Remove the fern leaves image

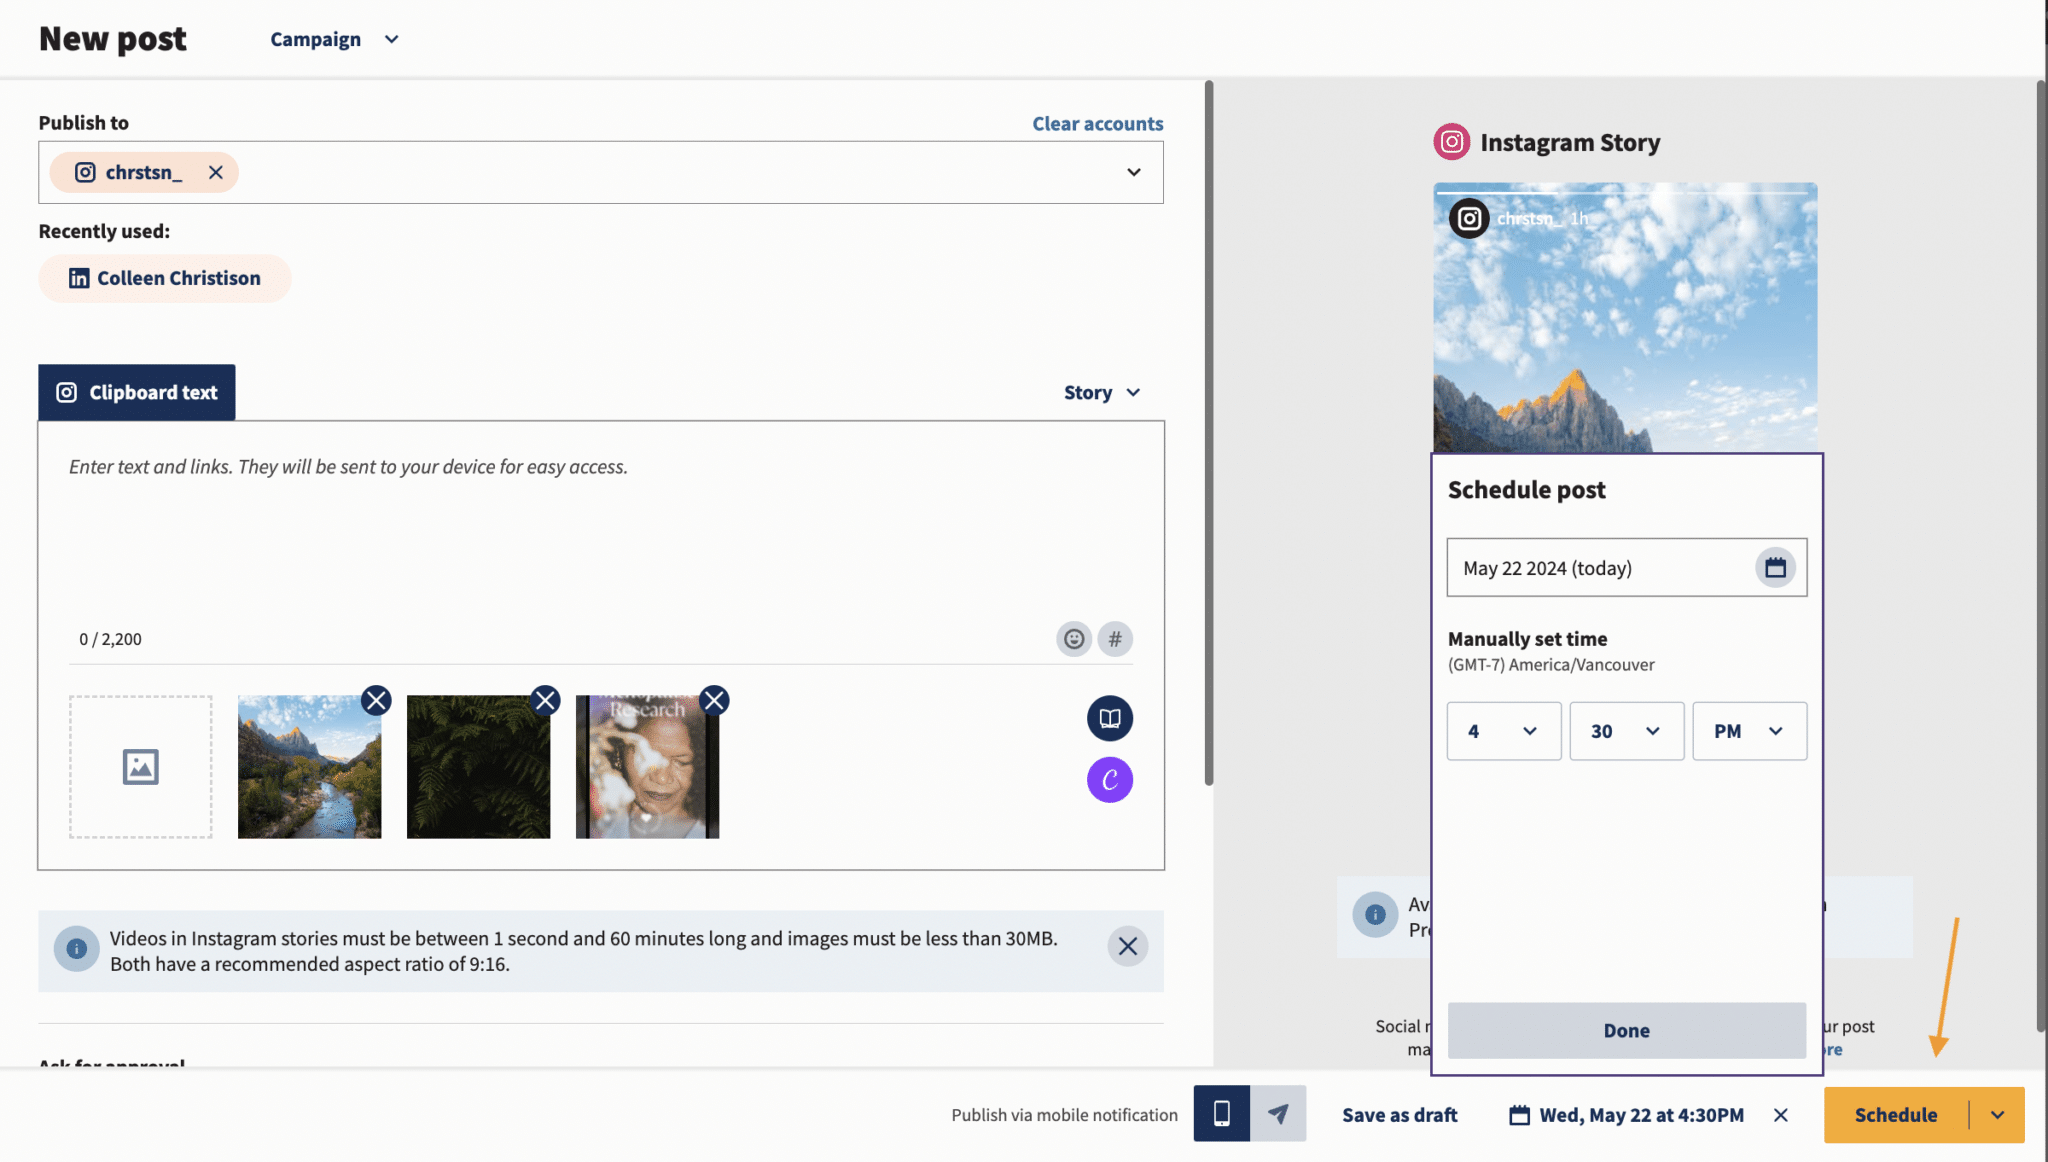click(545, 700)
